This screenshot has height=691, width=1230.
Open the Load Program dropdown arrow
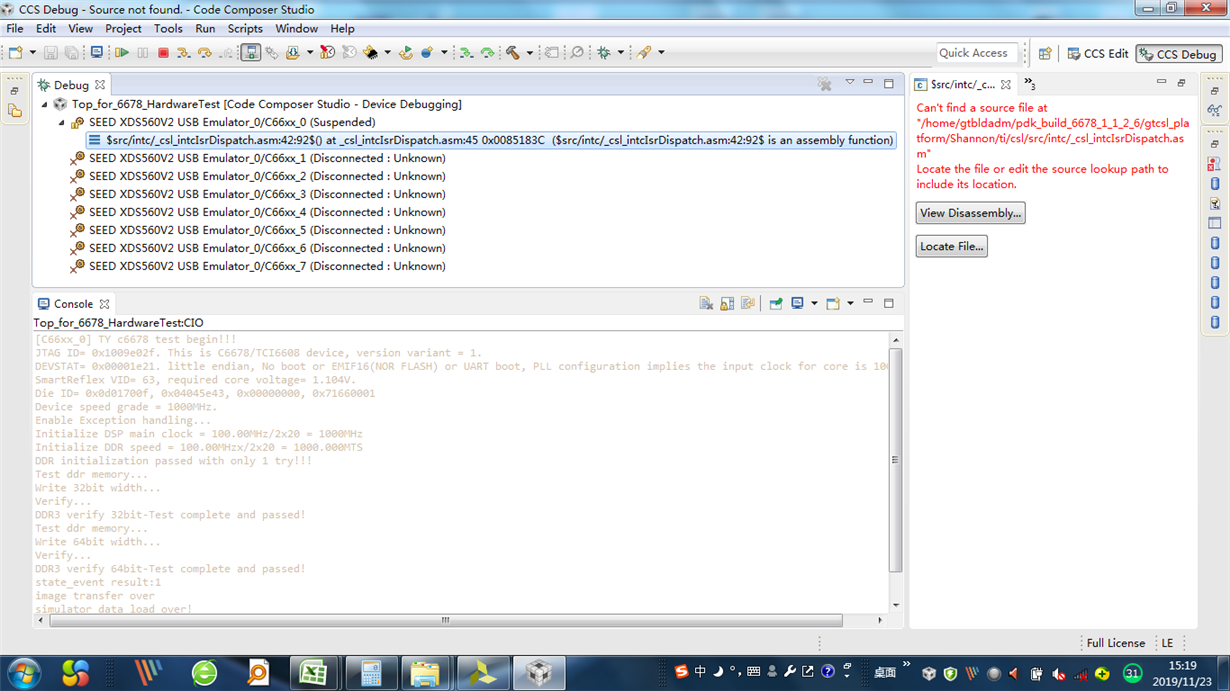(x=310, y=52)
